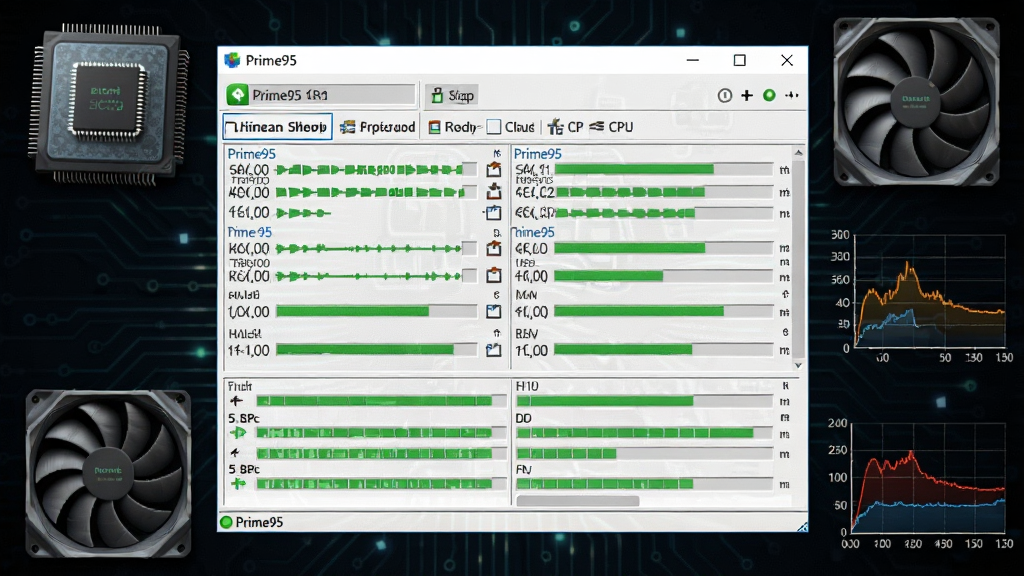Click the circled info icon in the toolbar
The height and width of the screenshot is (576, 1024).
[x=724, y=95]
